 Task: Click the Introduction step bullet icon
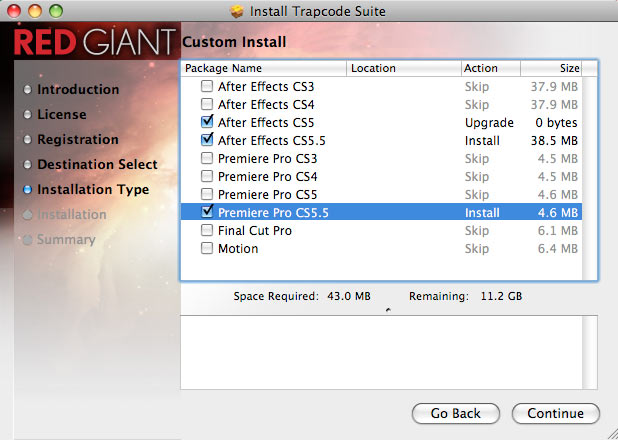coord(27,90)
